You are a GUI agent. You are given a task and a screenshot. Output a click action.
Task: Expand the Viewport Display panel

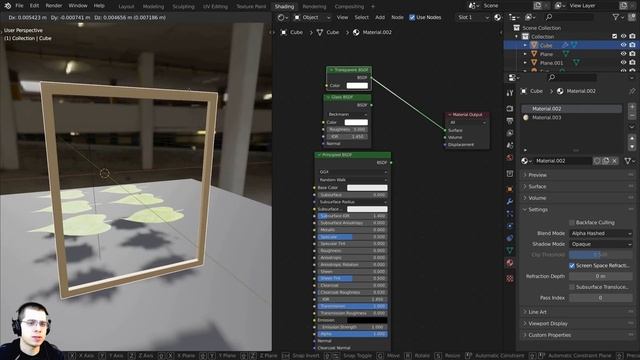[548, 323]
